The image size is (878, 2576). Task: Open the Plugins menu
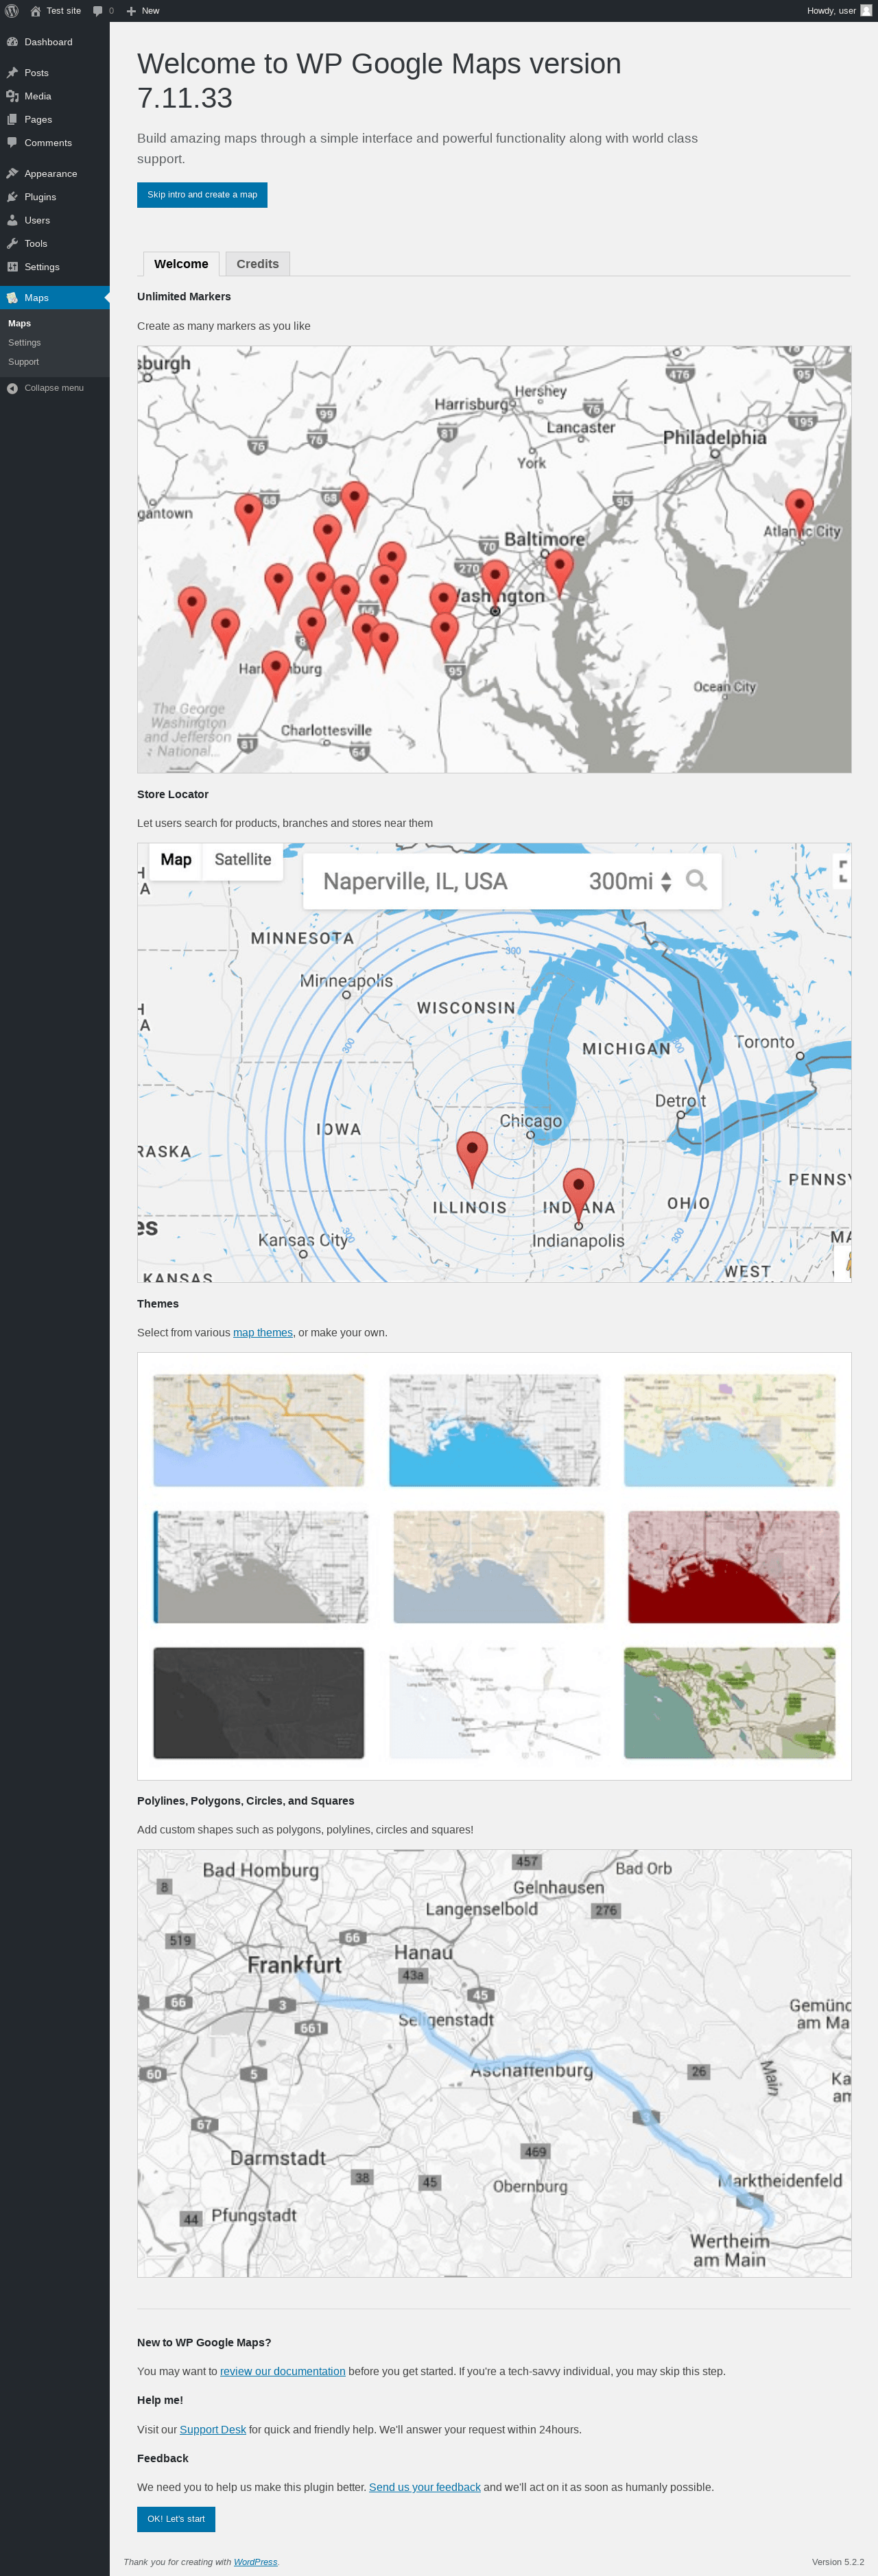coord(55,197)
